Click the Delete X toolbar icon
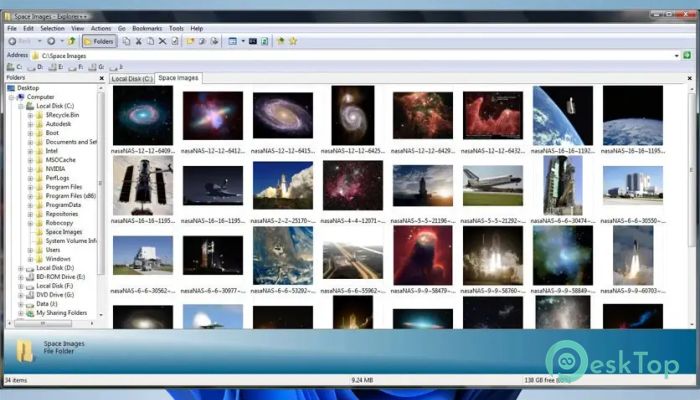This screenshot has width=700, height=400. click(162, 41)
